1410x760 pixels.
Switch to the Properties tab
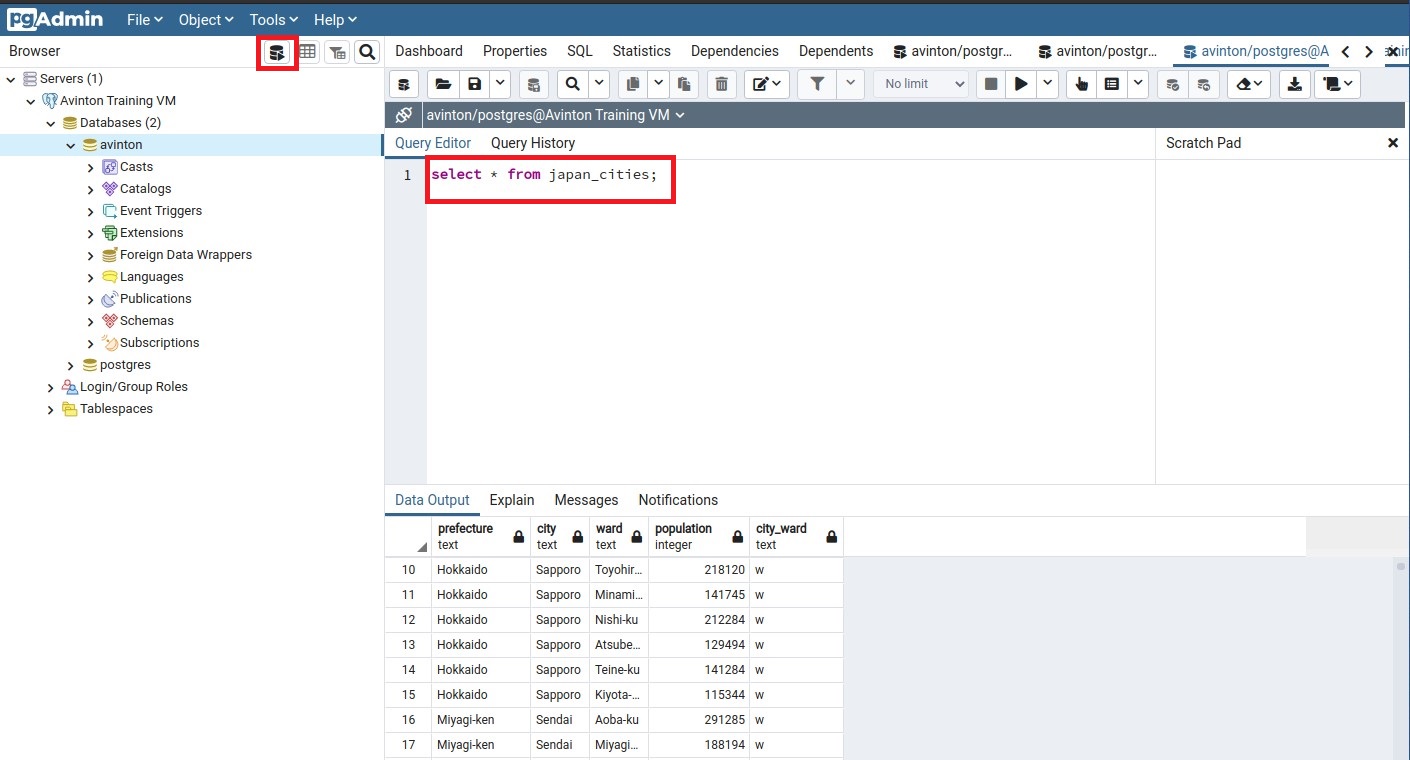tap(515, 51)
